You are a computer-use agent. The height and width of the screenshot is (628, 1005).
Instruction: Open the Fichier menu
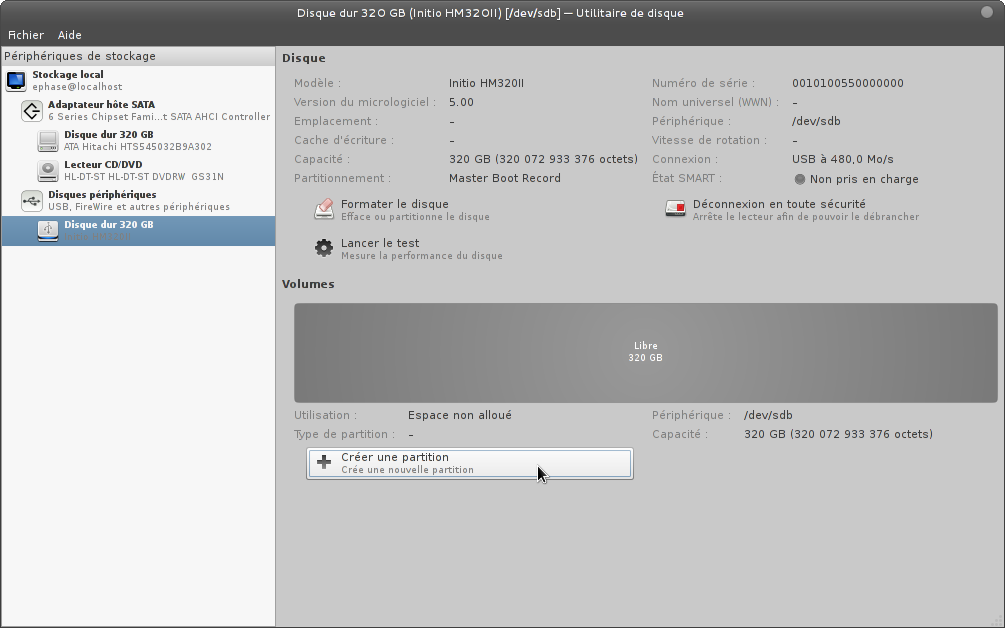[26, 35]
